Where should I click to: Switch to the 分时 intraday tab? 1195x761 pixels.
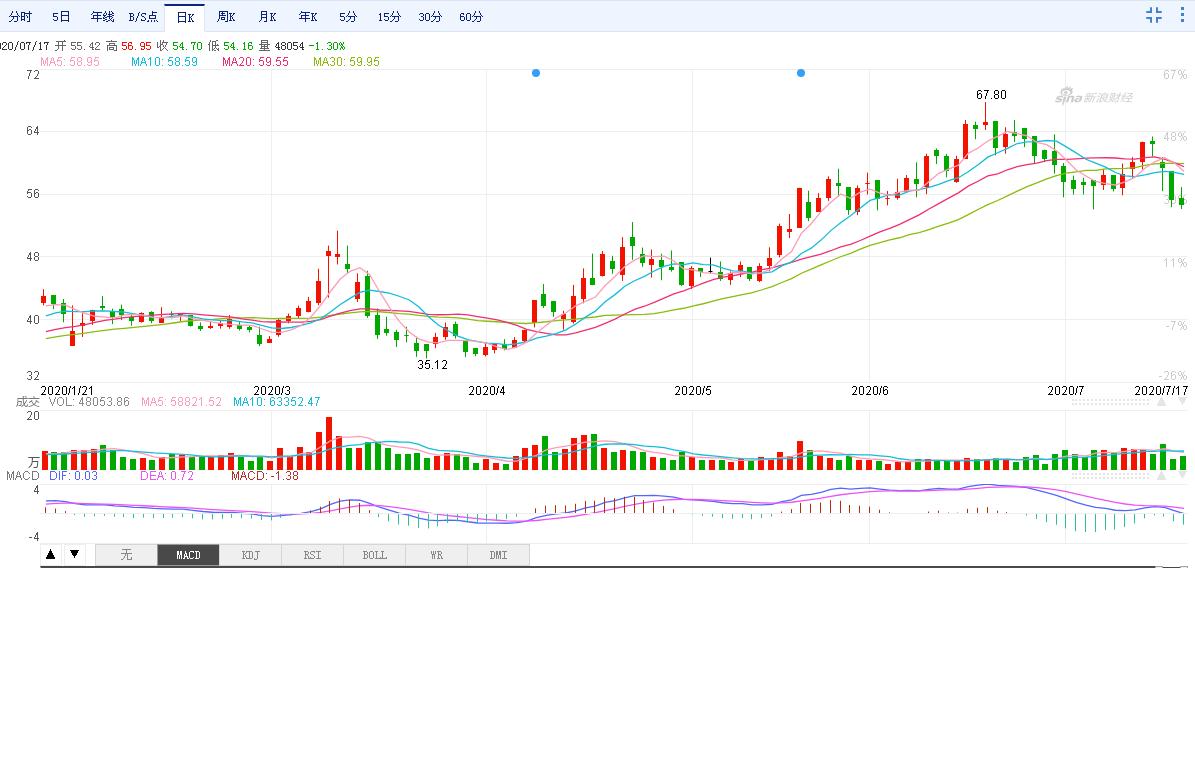click(x=20, y=17)
